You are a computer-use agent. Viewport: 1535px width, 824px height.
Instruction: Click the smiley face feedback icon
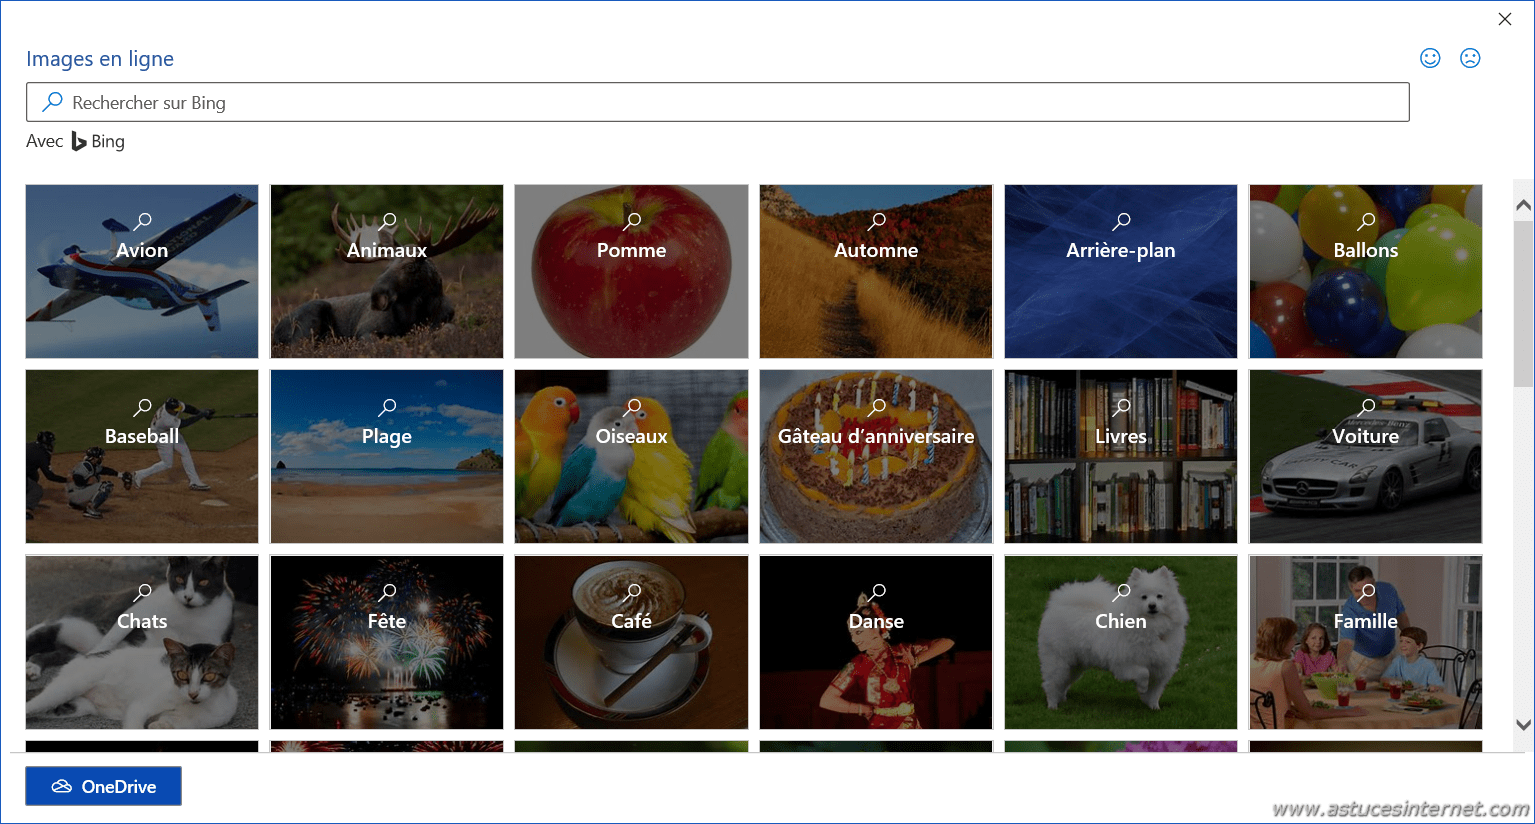(x=1430, y=58)
